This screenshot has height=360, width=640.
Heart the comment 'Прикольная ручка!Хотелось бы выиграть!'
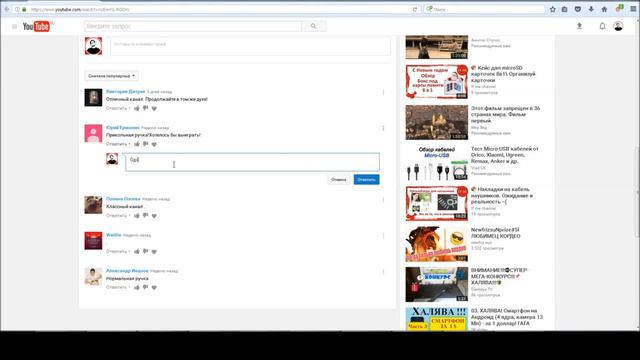point(154,144)
